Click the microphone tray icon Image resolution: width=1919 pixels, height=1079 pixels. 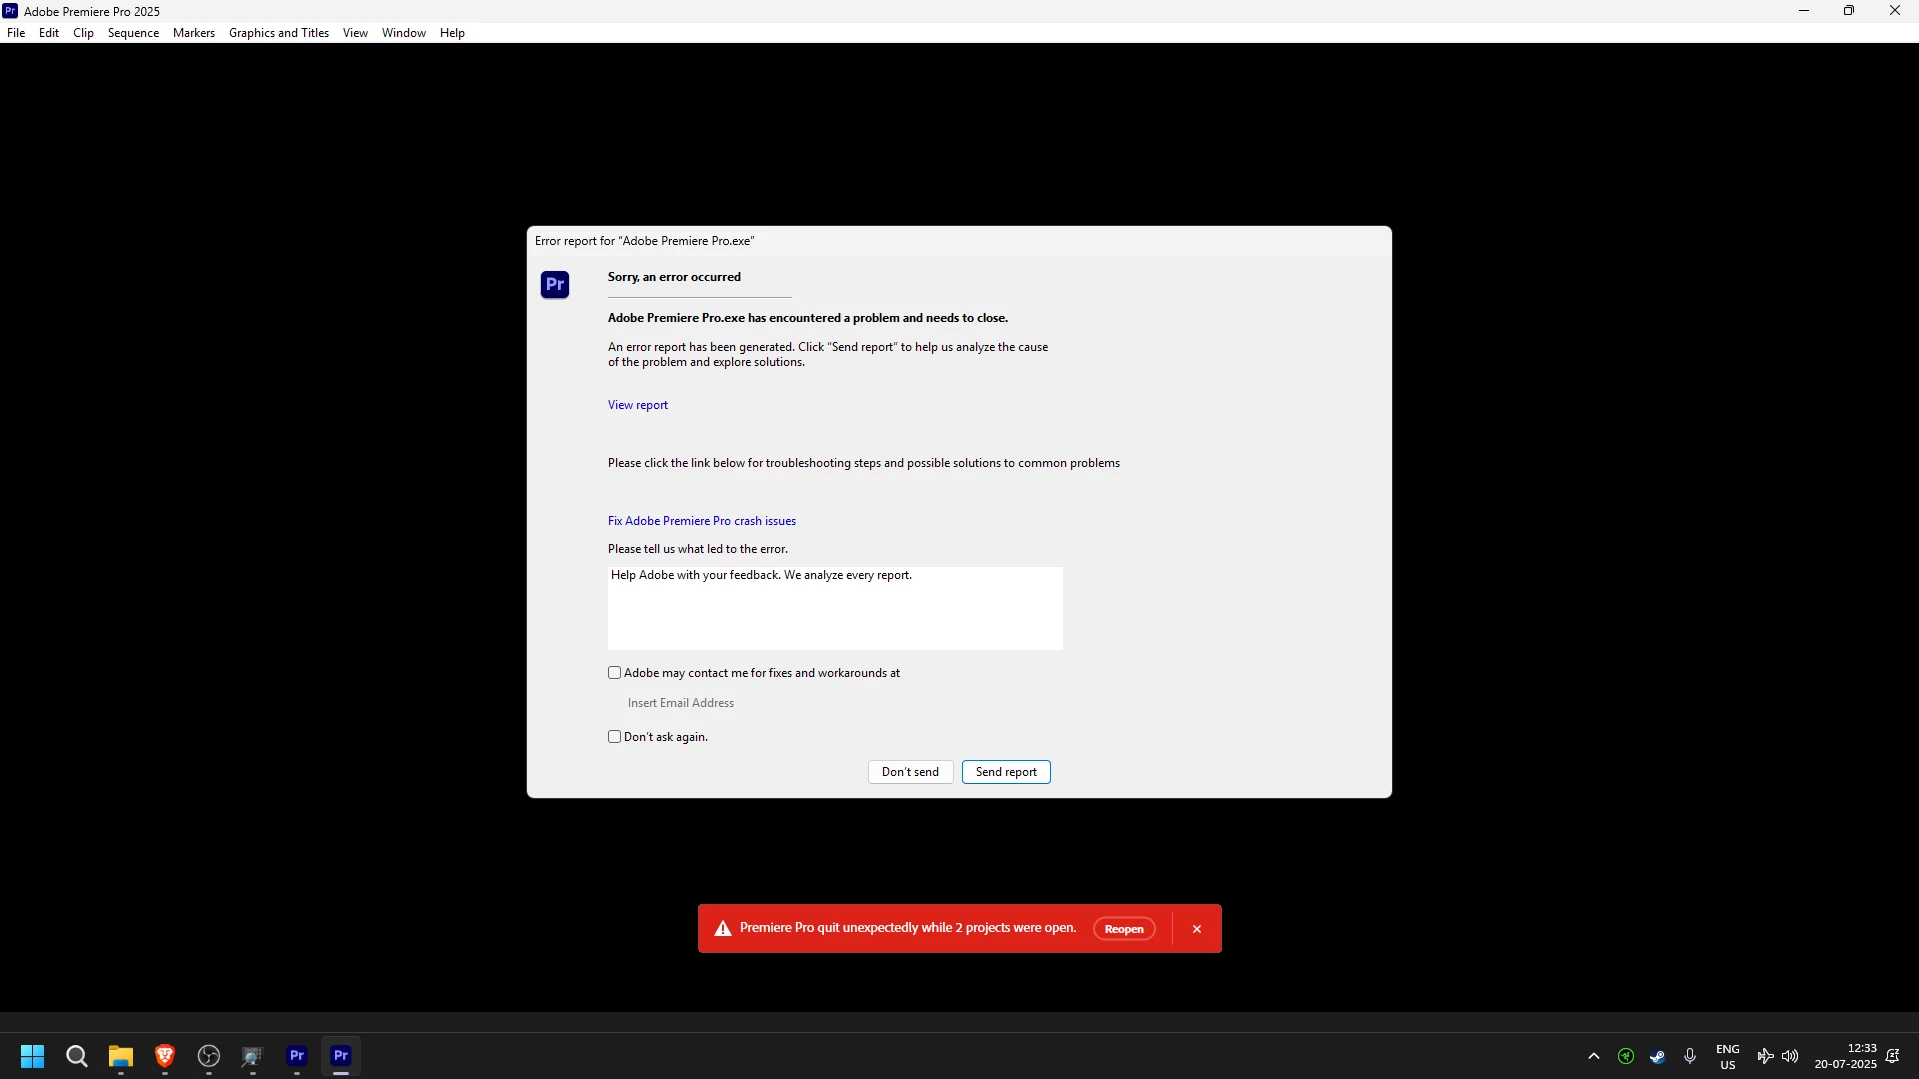click(x=1690, y=1056)
